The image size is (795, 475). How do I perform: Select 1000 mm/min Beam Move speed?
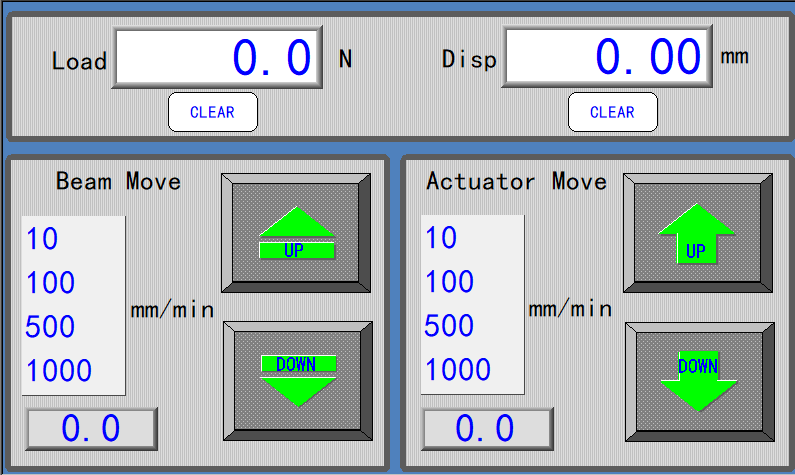[59, 371]
